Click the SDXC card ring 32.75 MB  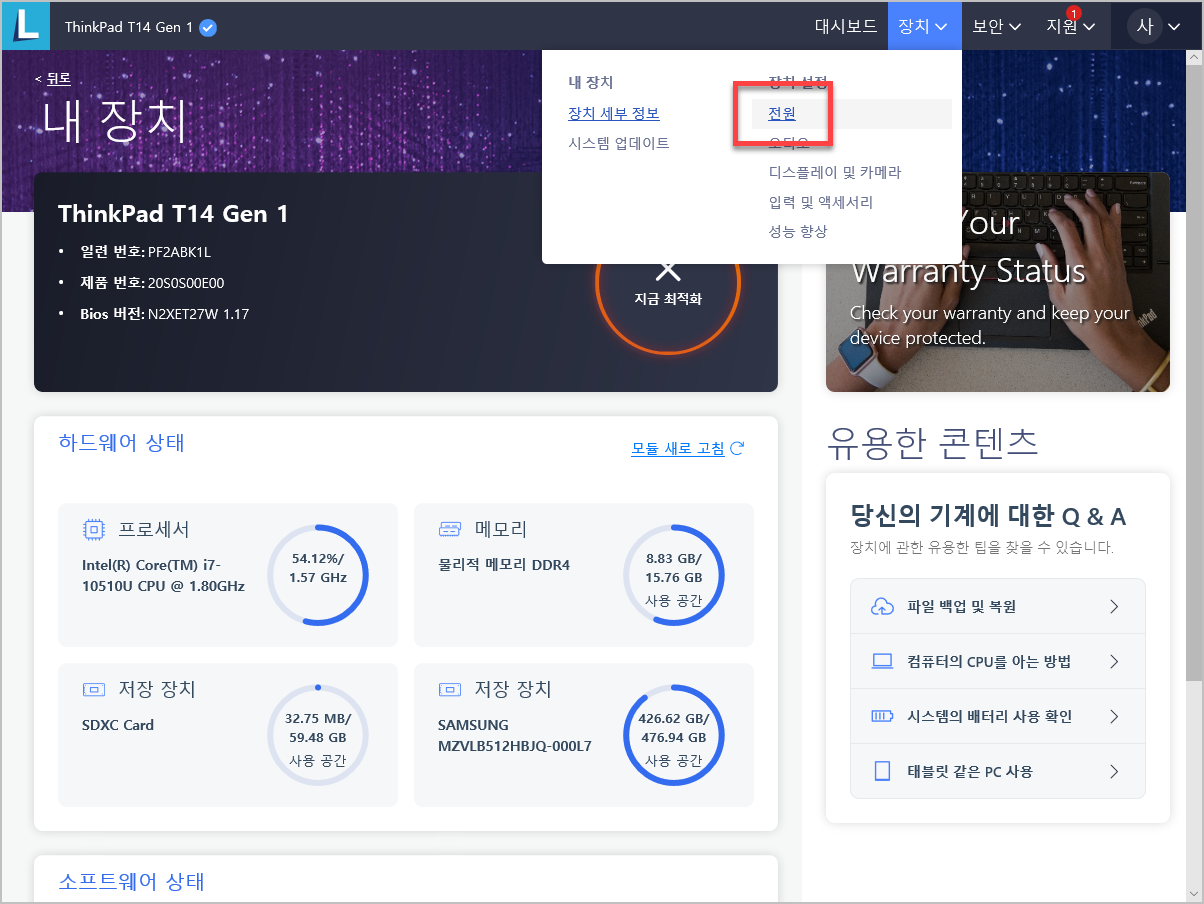318,735
